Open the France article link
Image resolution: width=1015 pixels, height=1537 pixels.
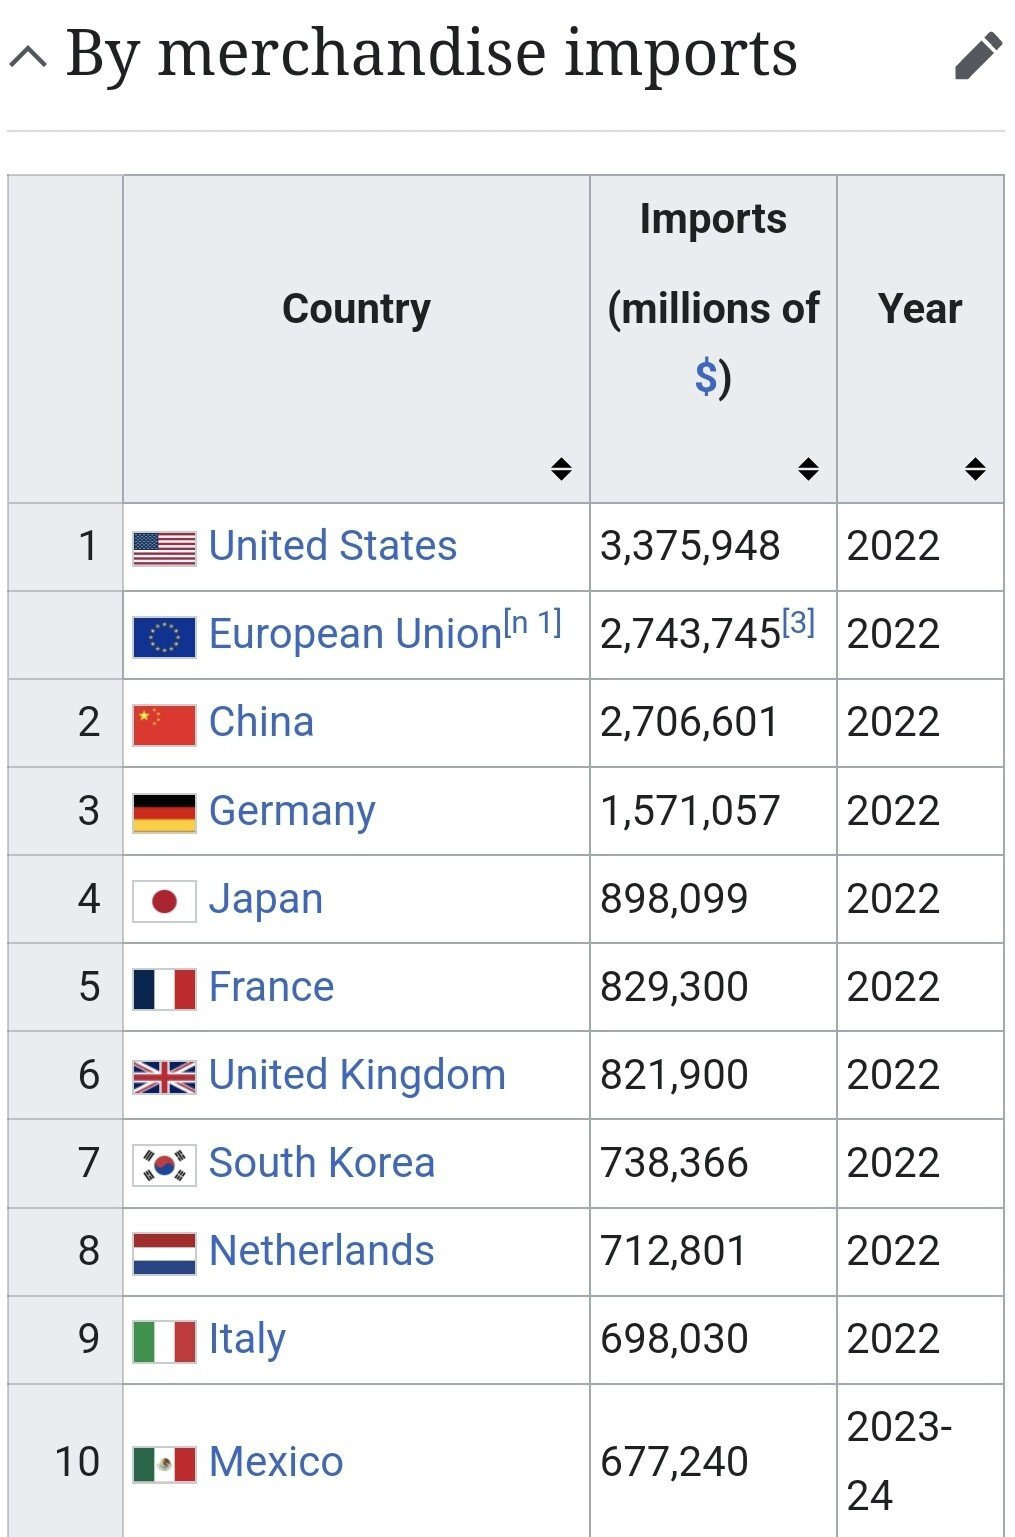271,987
